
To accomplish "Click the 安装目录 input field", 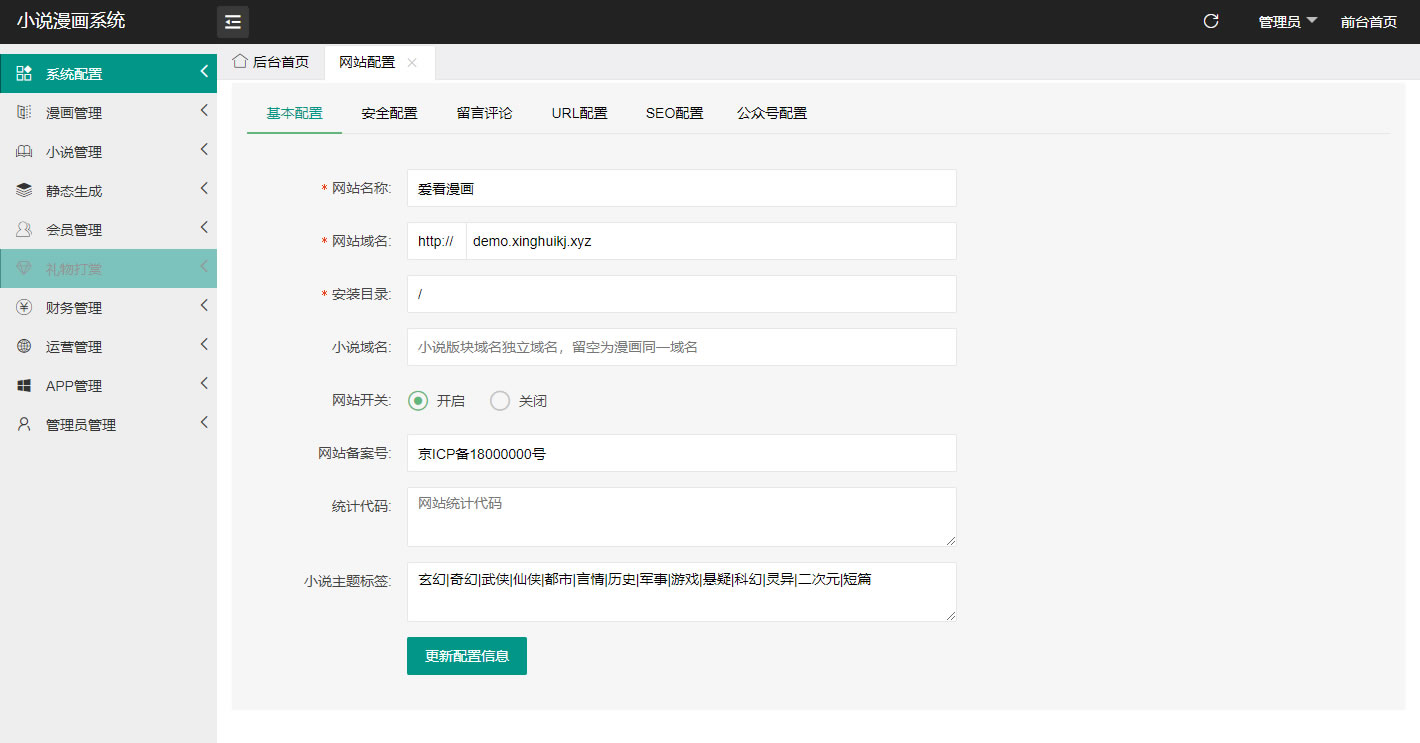I will point(682,294).
